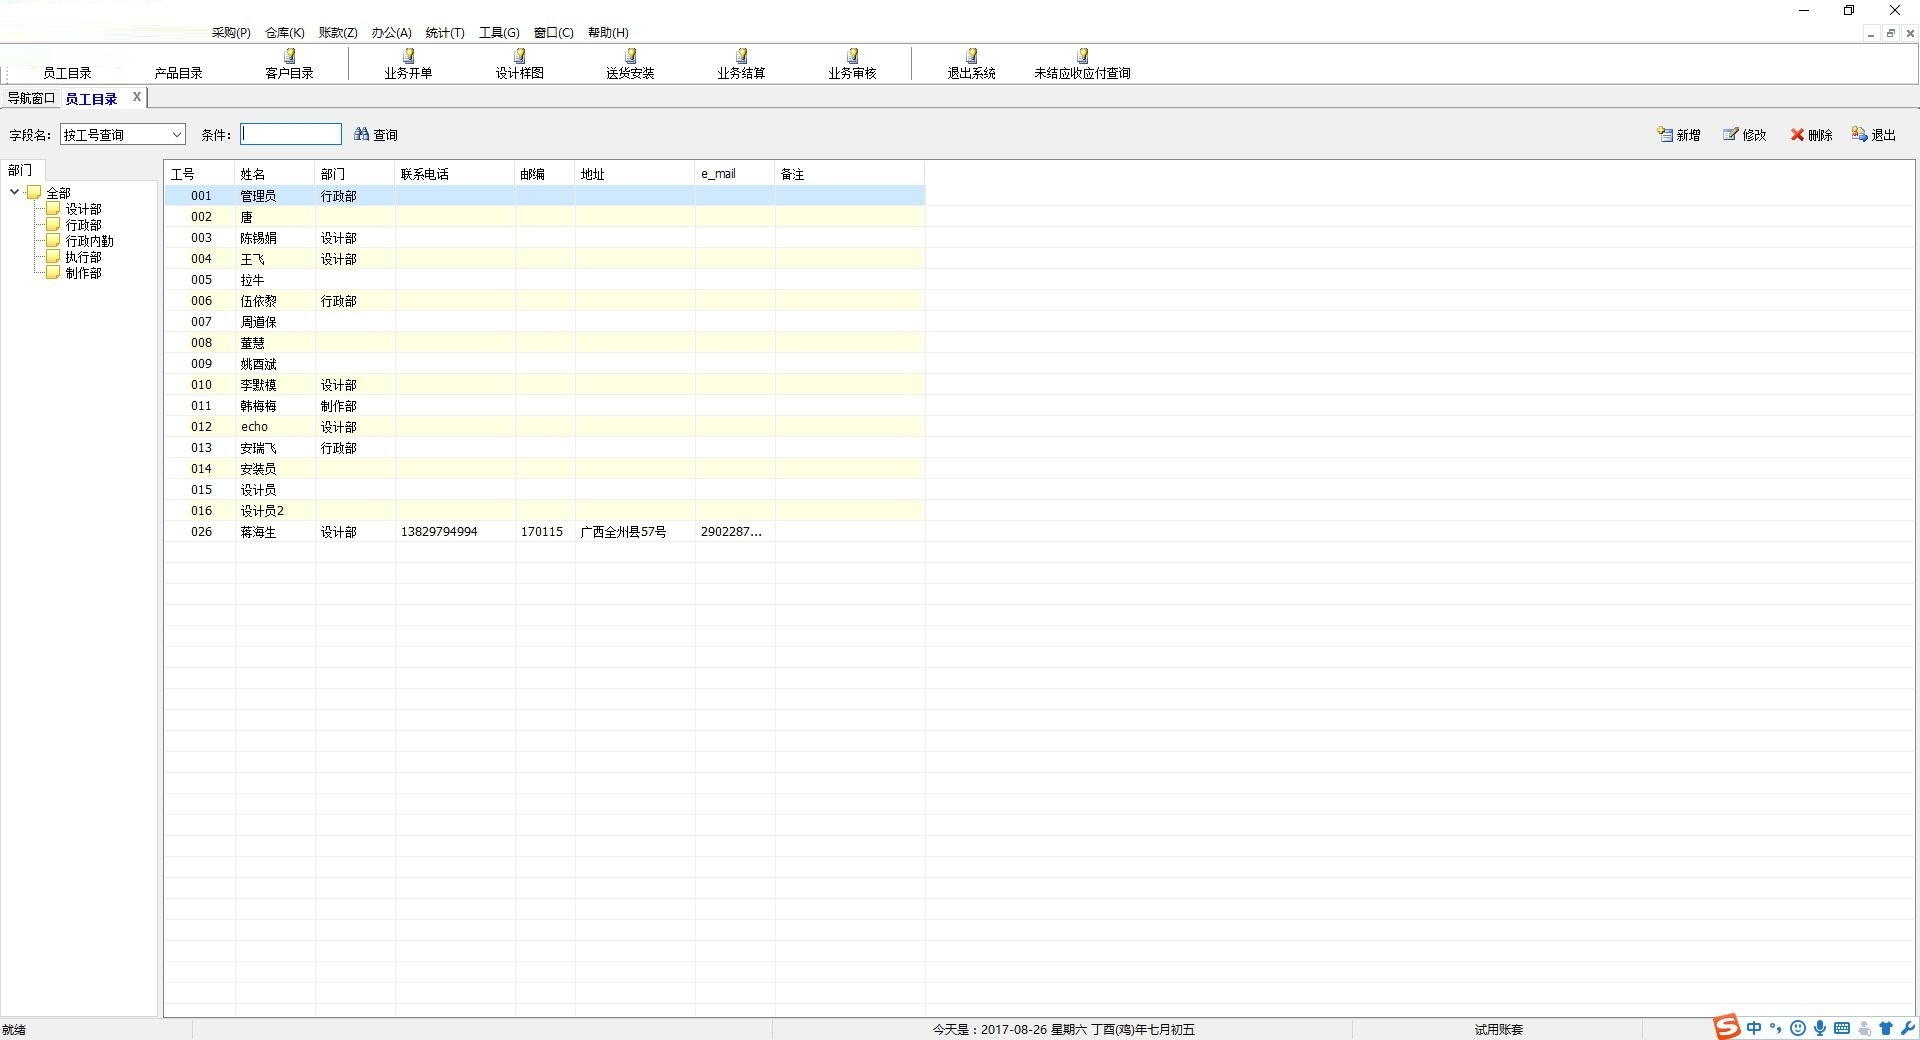Open the 工具(G) menu
The image size is (1920, 1040).
point(499,33)
